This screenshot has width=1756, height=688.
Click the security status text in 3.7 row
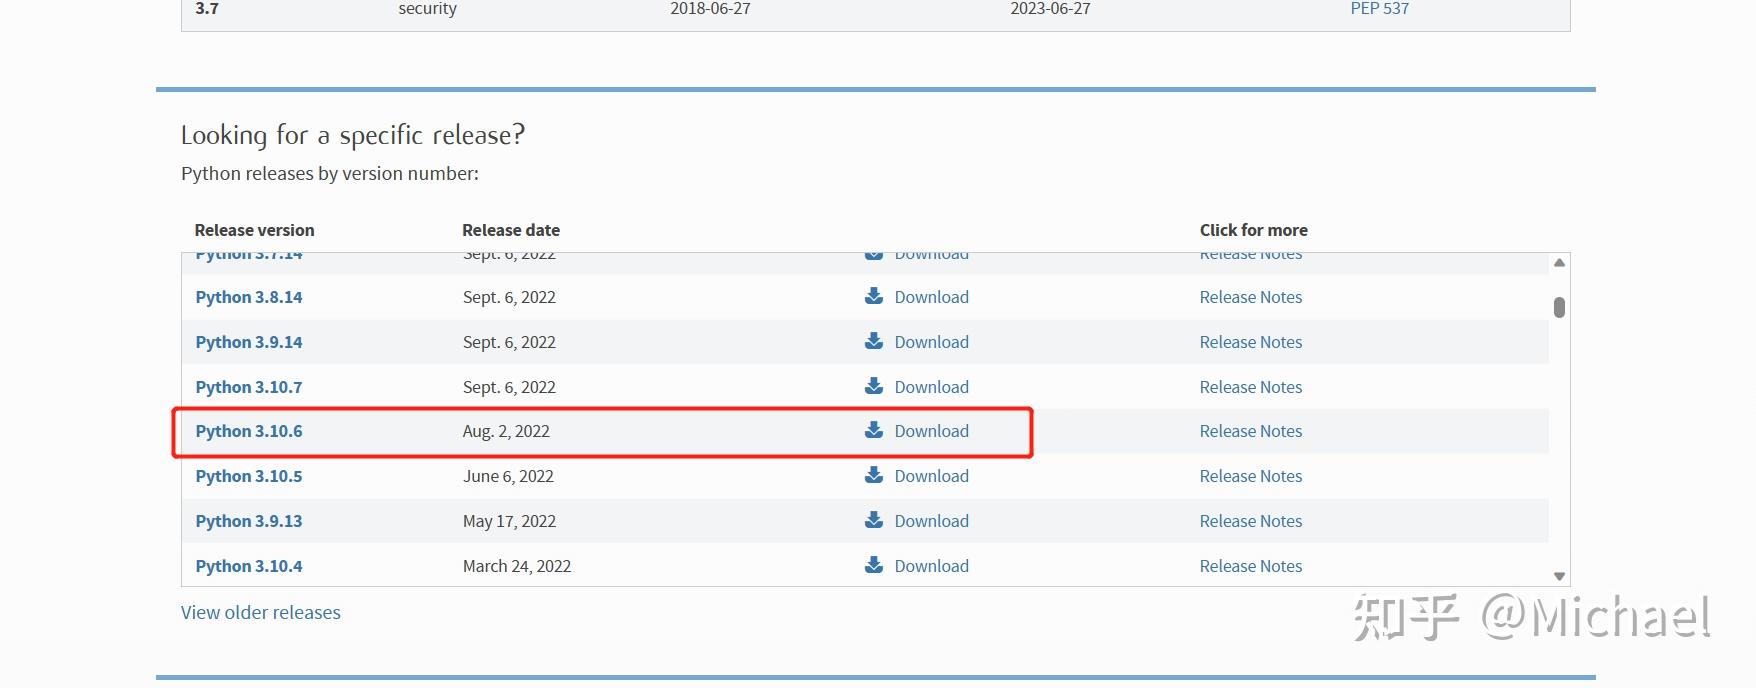(428, 9)
